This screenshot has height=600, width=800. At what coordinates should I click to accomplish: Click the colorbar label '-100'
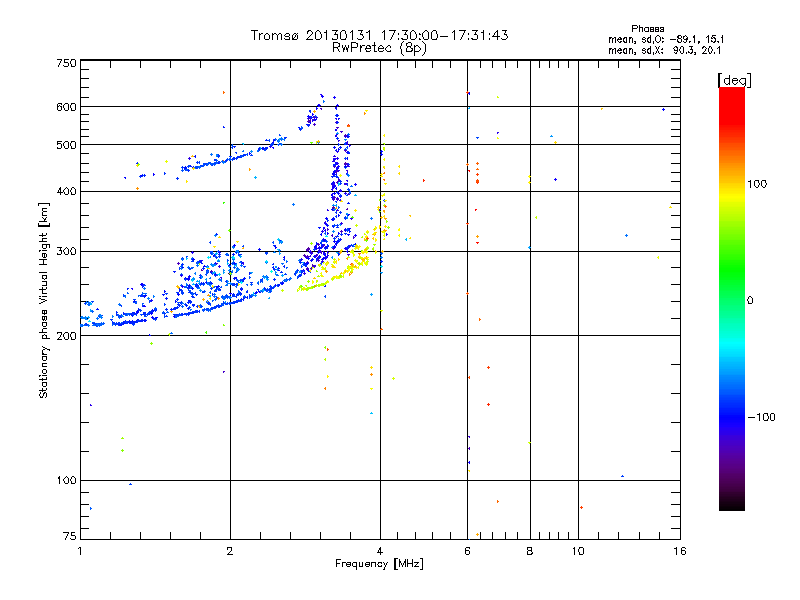click(761, 417)
